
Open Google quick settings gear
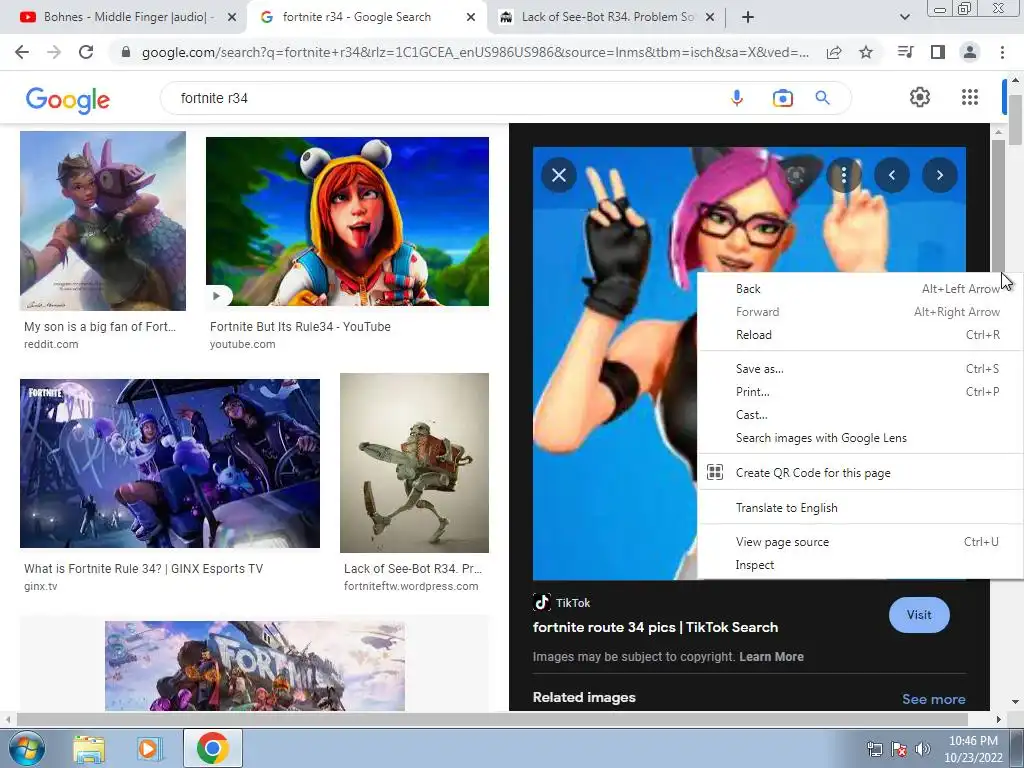[920, 97]
